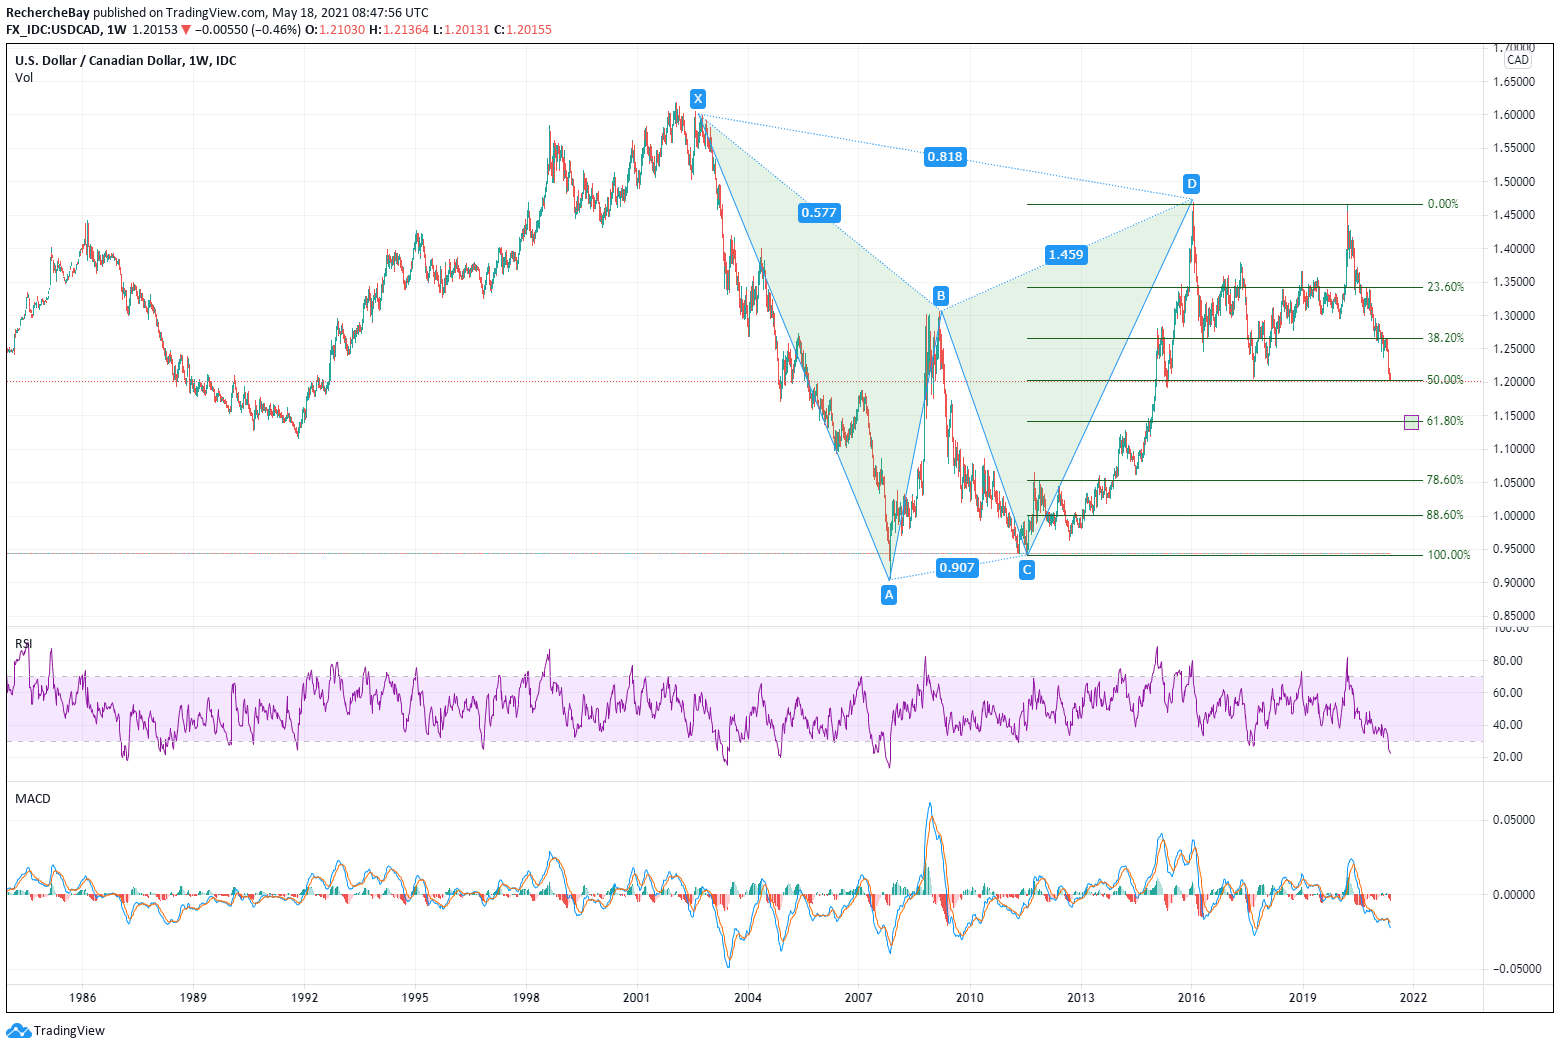Screen dimensions: 1560x1049
Task: Select the C point marker of the pattern
Action: coord(1027,570)
